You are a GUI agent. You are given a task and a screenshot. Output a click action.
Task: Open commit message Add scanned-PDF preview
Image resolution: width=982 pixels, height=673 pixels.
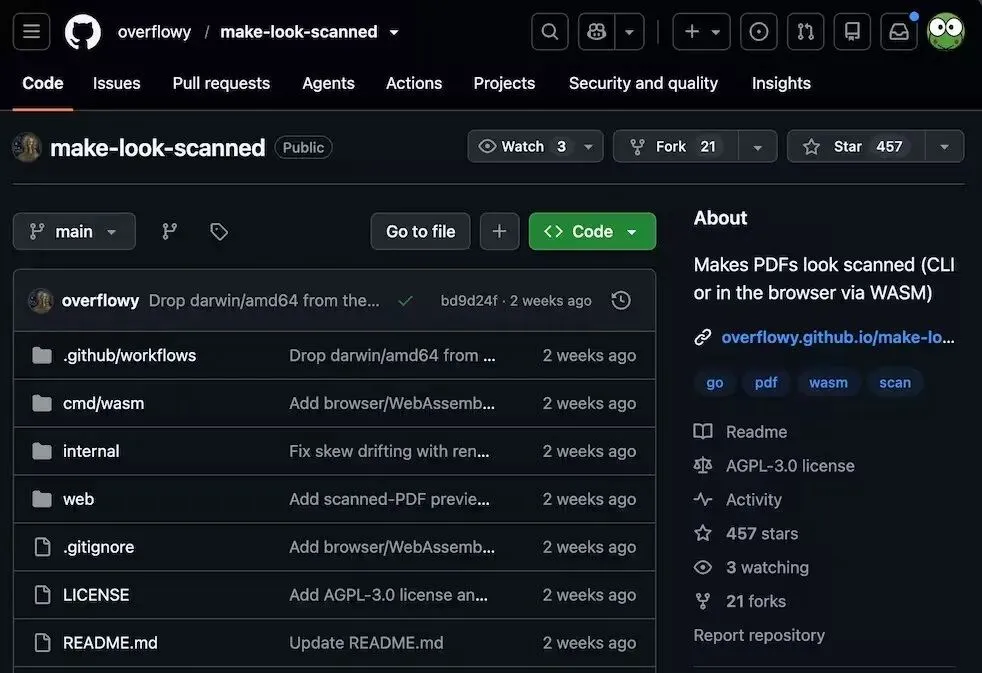point(390,499)
